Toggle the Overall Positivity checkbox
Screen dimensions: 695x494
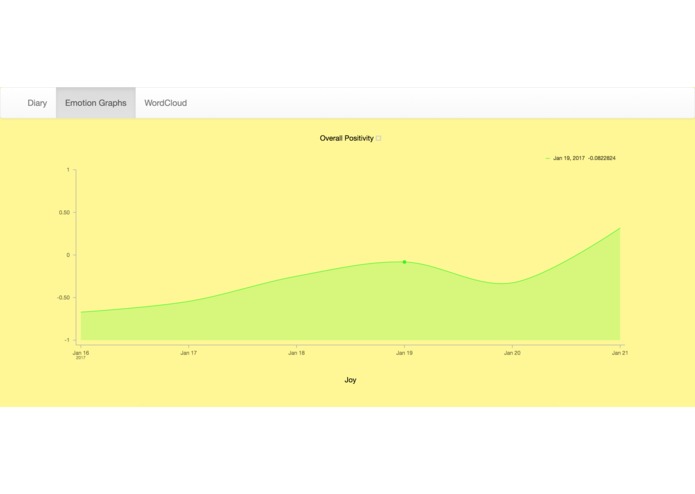coord(379,138)
